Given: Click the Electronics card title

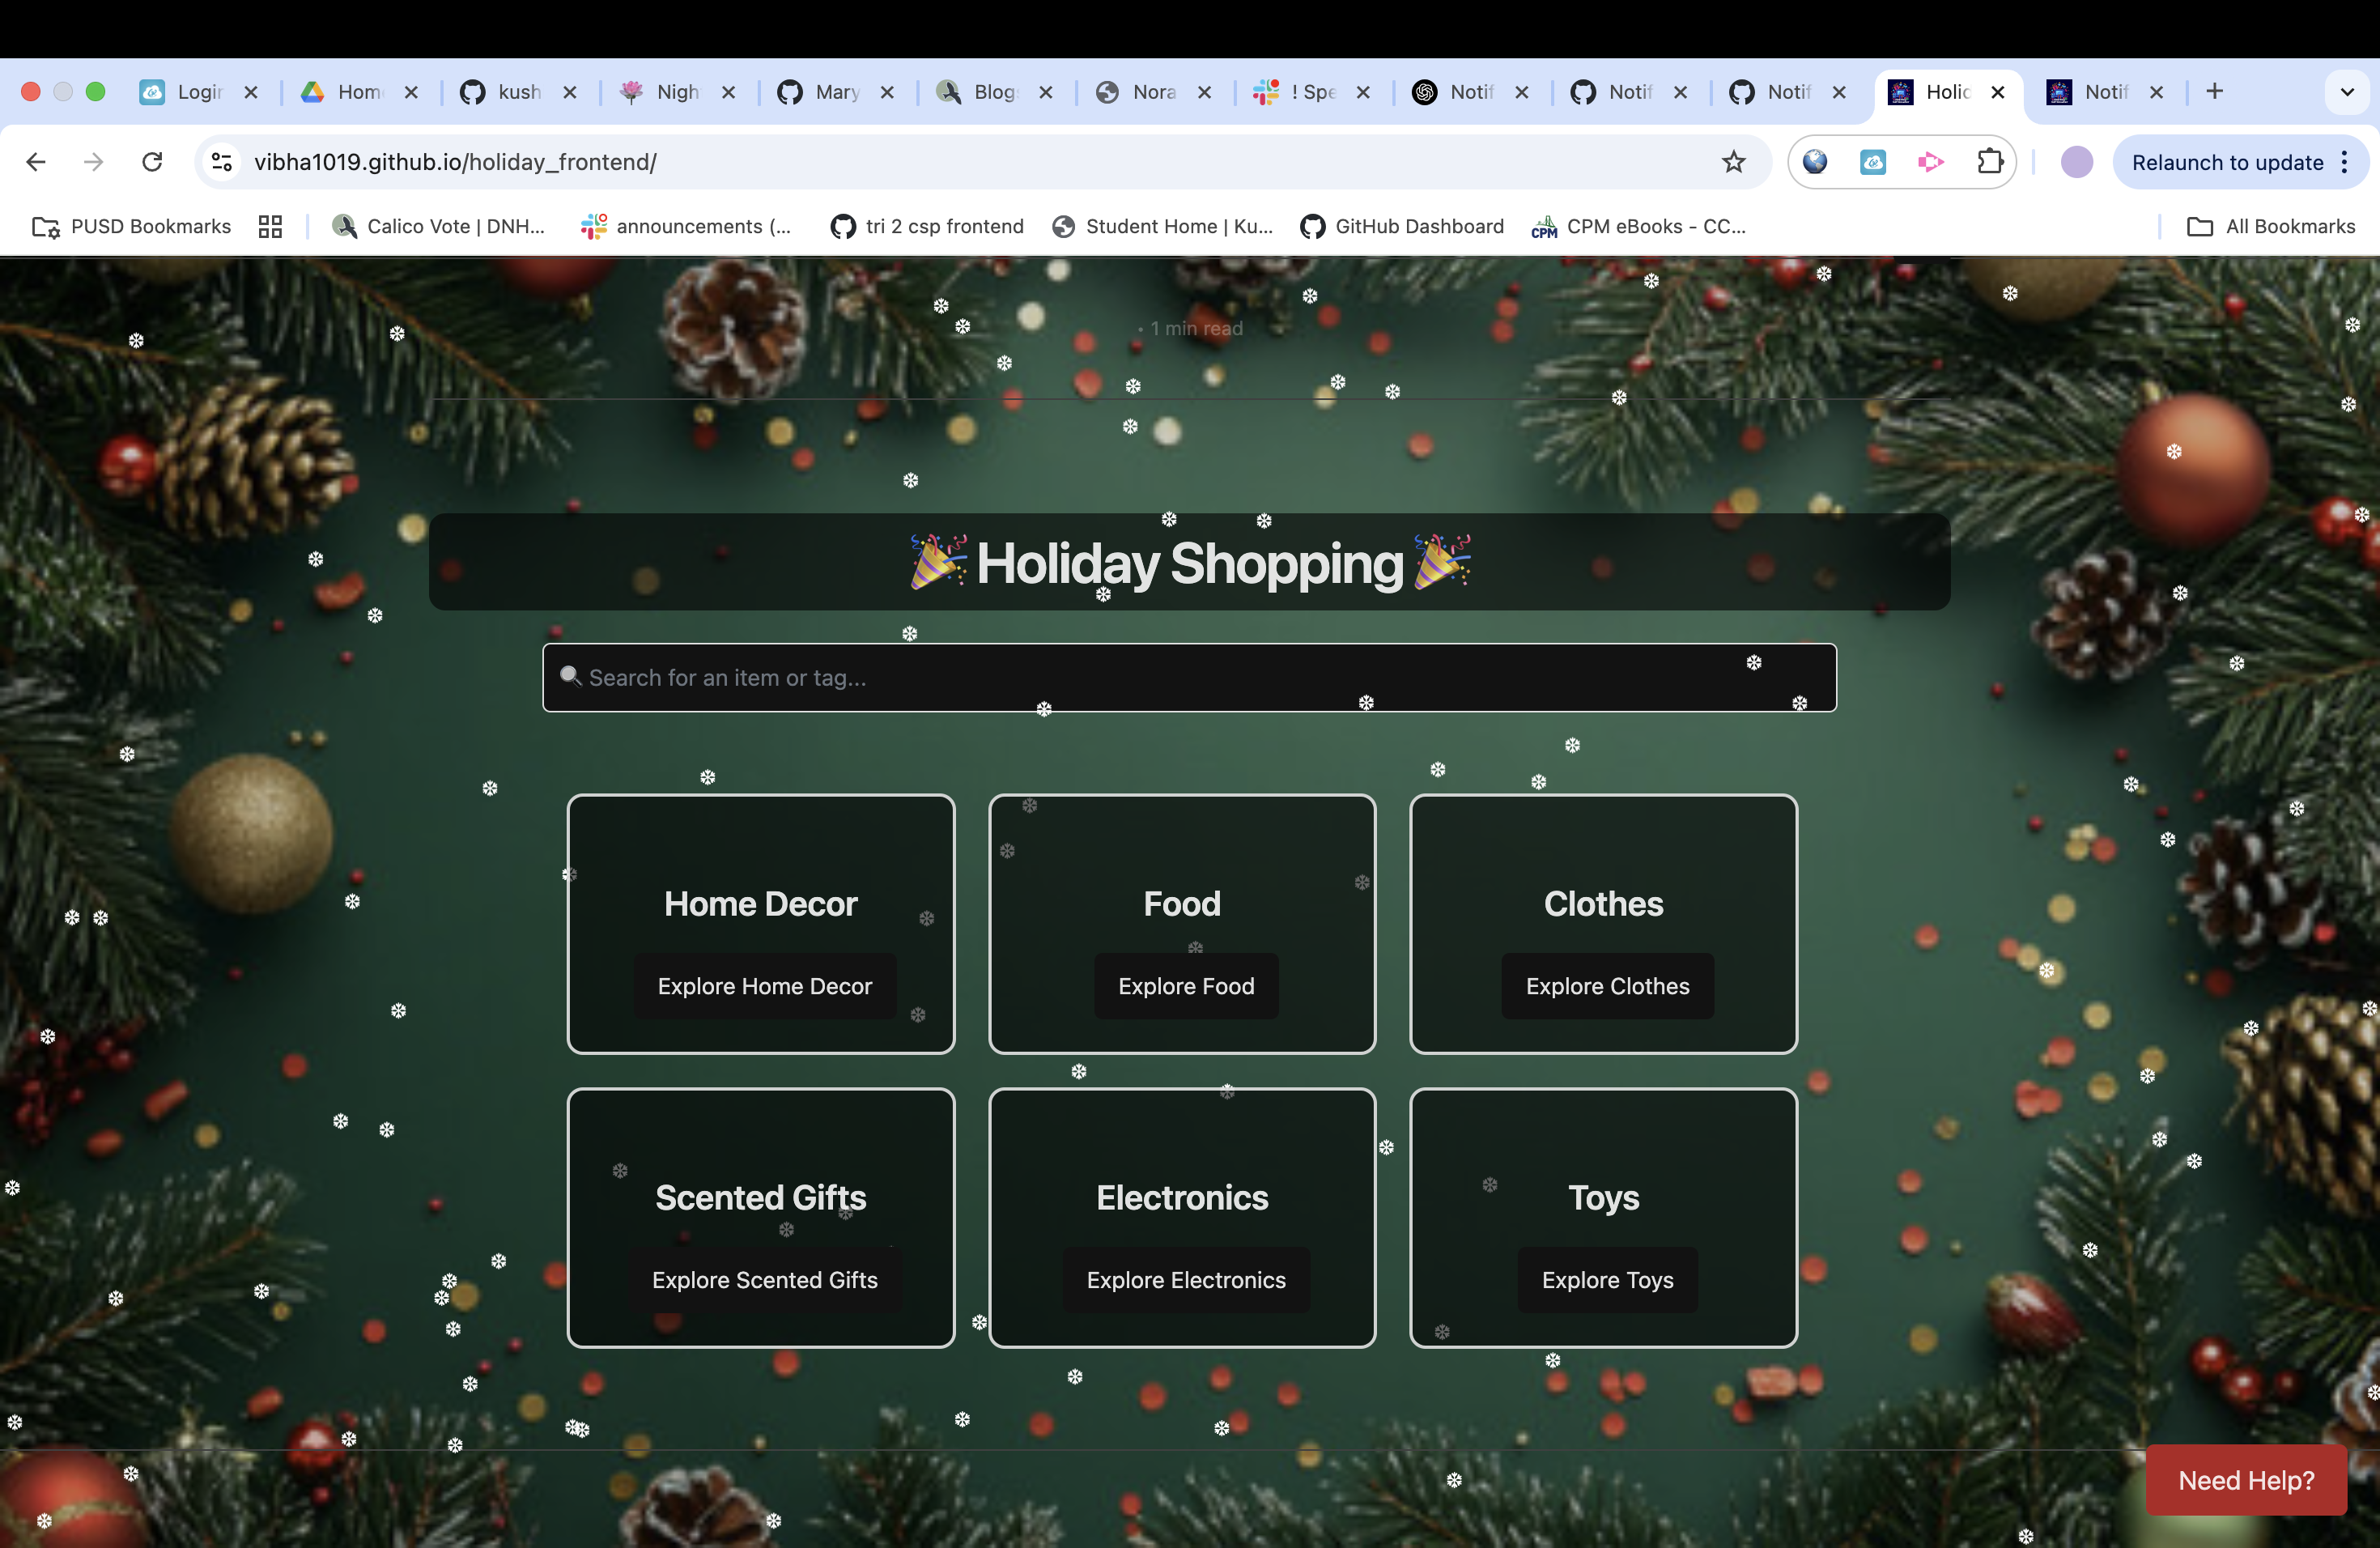Looking at the screenshot, I should 1182,1198.
